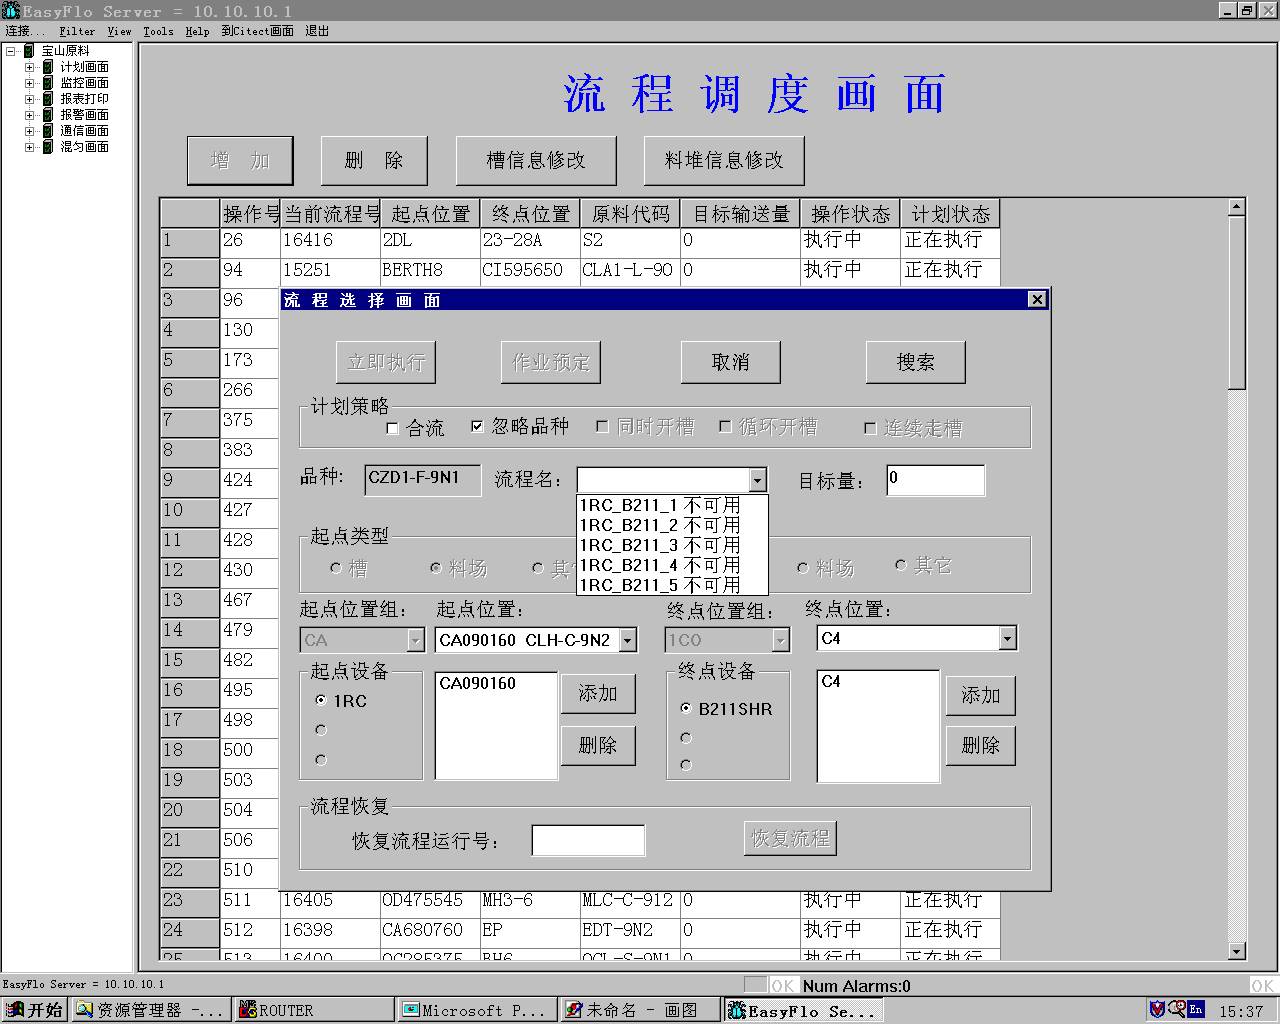The image size is (1280, 1024).
Task: Open the 终点位置 dropdown arrow
Action: point(1007,638)
